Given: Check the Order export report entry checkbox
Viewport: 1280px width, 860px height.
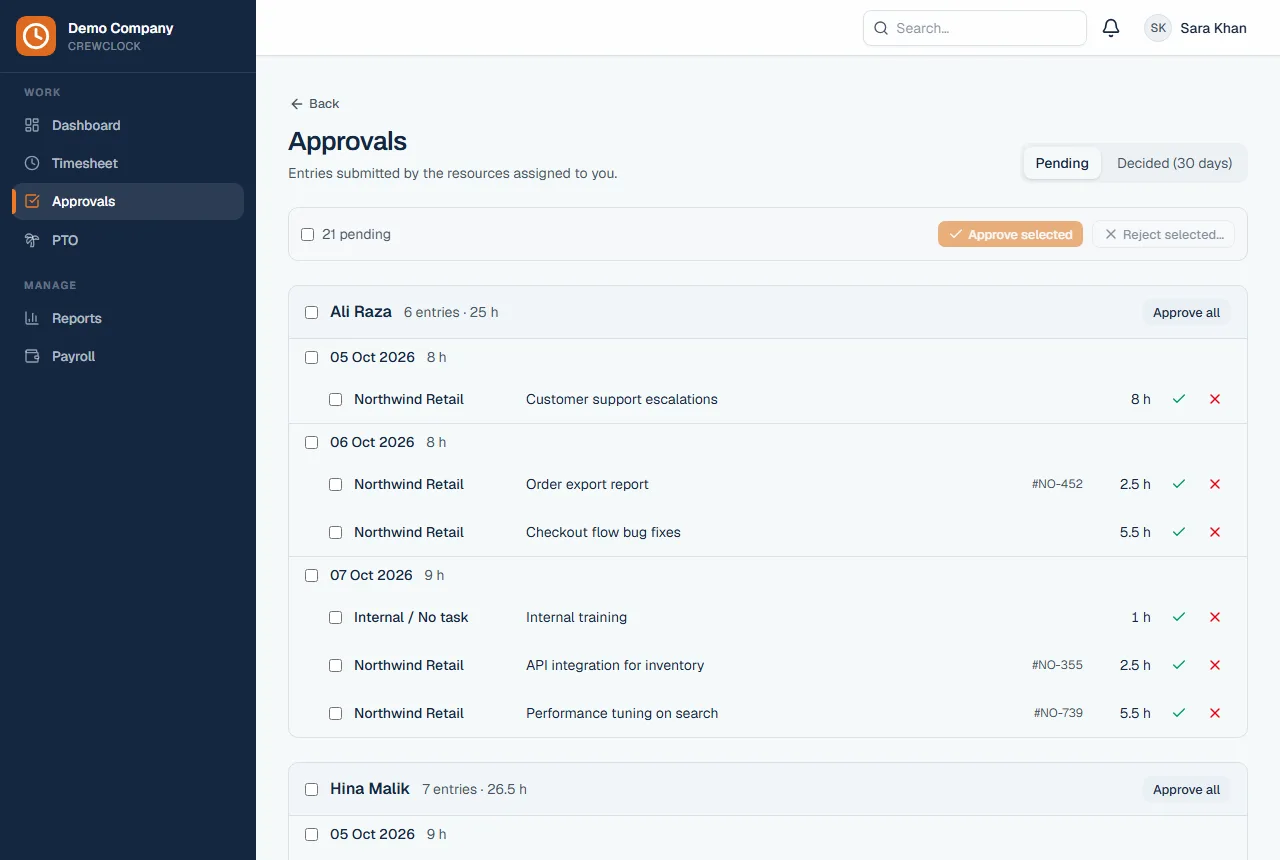Looking at the screenshot, I should [x=336, y=484].
